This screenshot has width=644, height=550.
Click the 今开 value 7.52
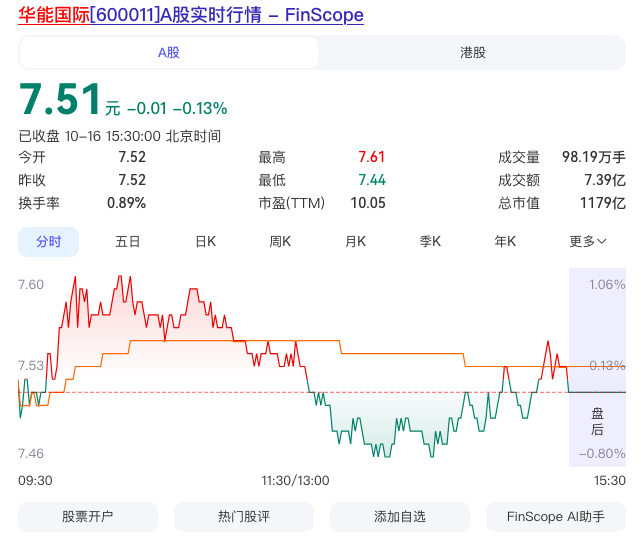tap(132, 157)
